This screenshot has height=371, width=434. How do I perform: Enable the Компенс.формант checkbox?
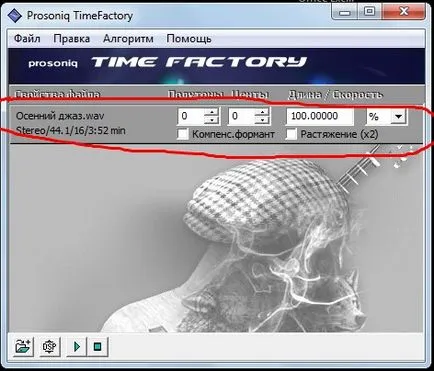(183, 134)
